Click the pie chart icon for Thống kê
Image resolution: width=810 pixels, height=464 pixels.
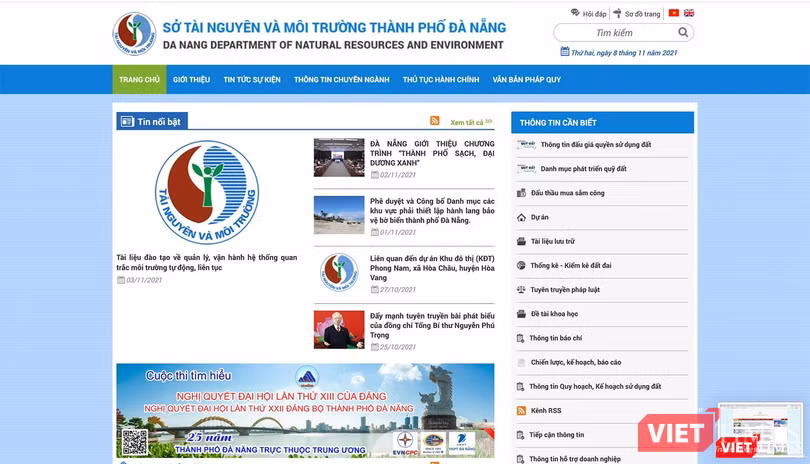point(521,265)
